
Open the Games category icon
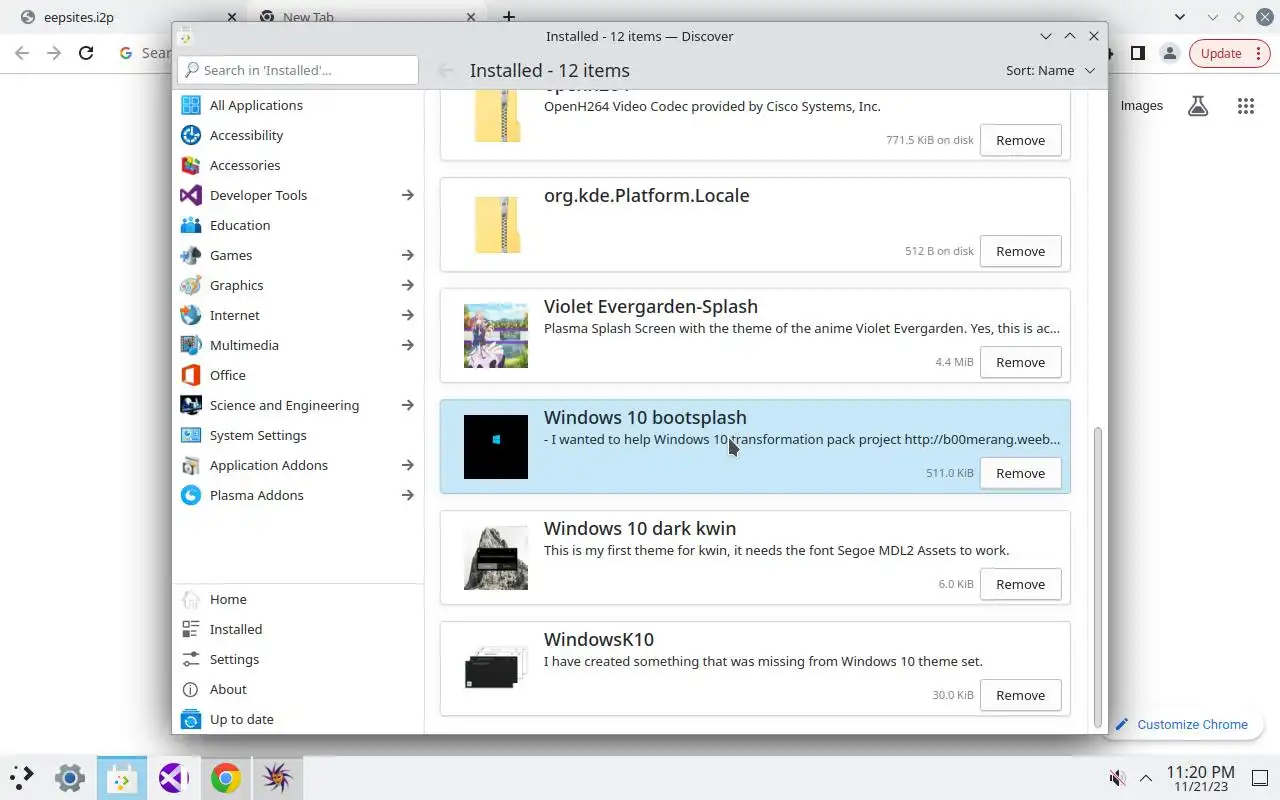point(191,255)
